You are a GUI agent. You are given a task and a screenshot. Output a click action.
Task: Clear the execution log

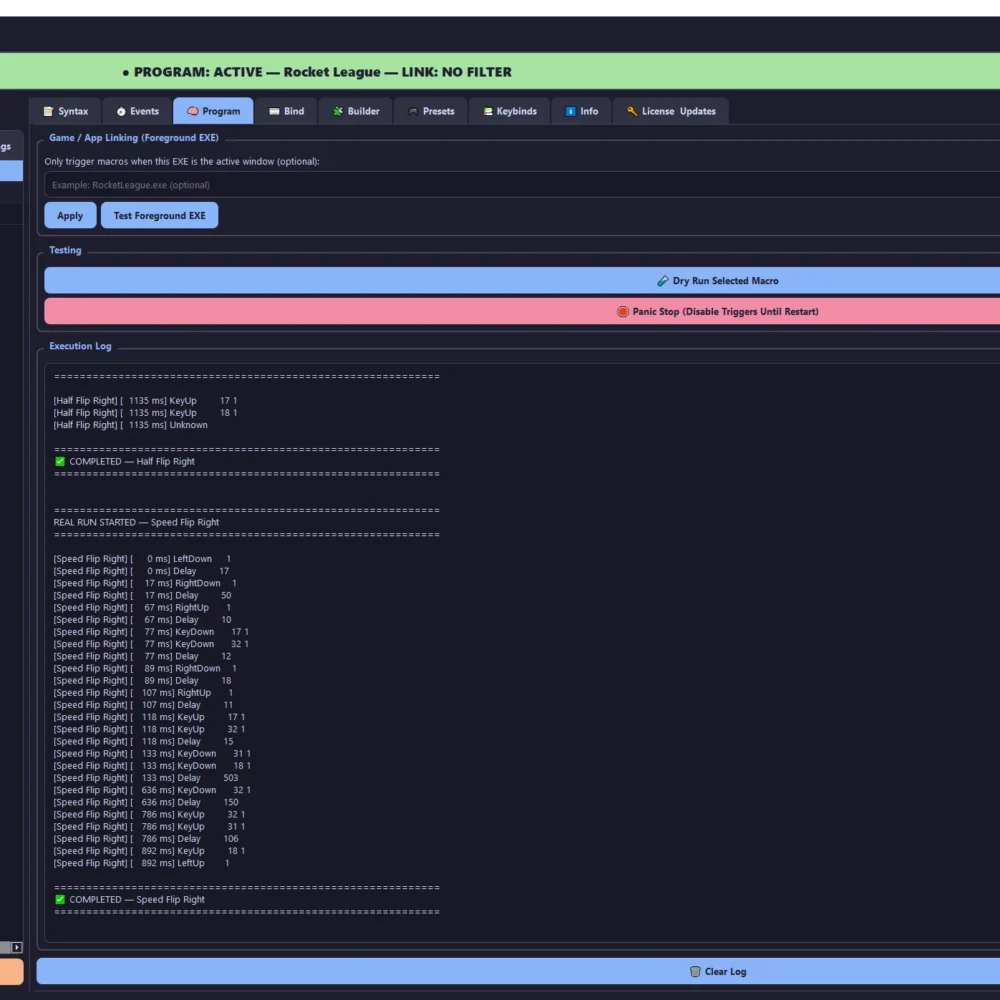coord(518,971)
